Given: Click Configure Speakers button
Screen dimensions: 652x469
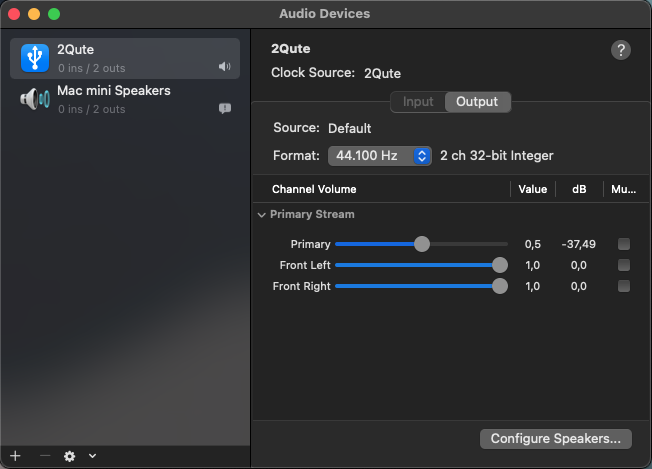Looking at the screenshot, I should (556, 439).
